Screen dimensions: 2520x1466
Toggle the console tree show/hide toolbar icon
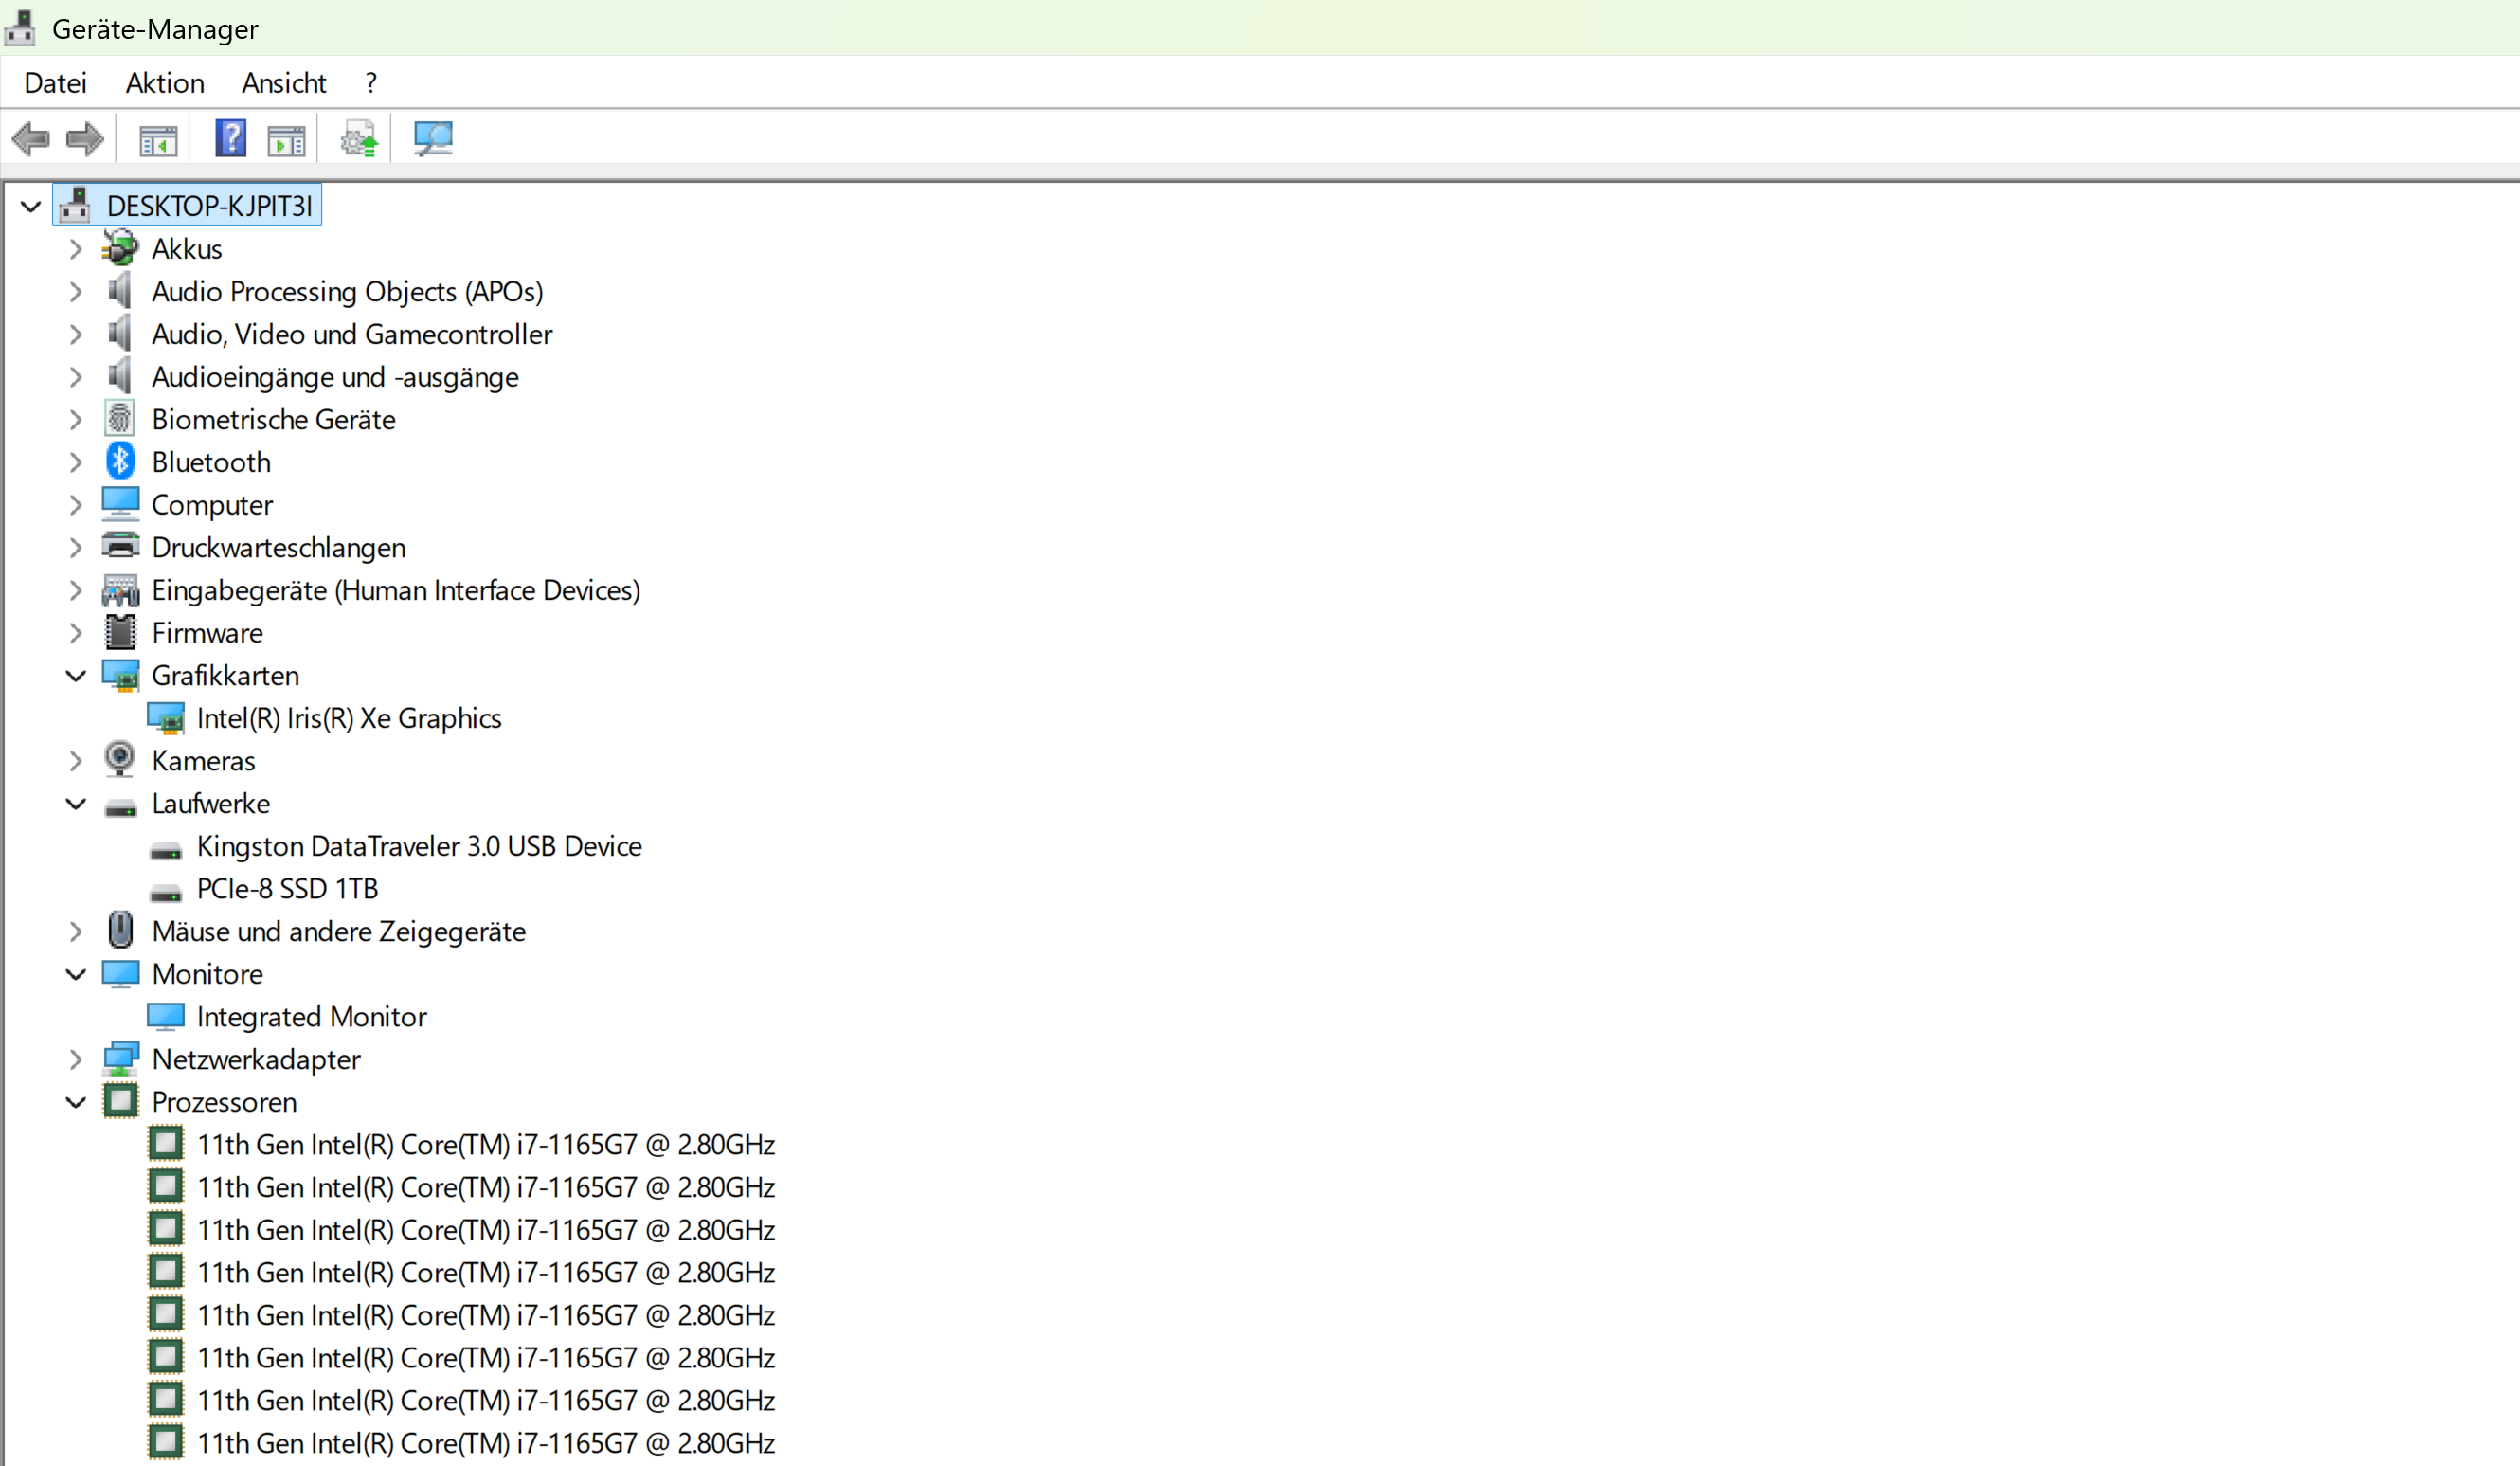[x=158, y=139]
